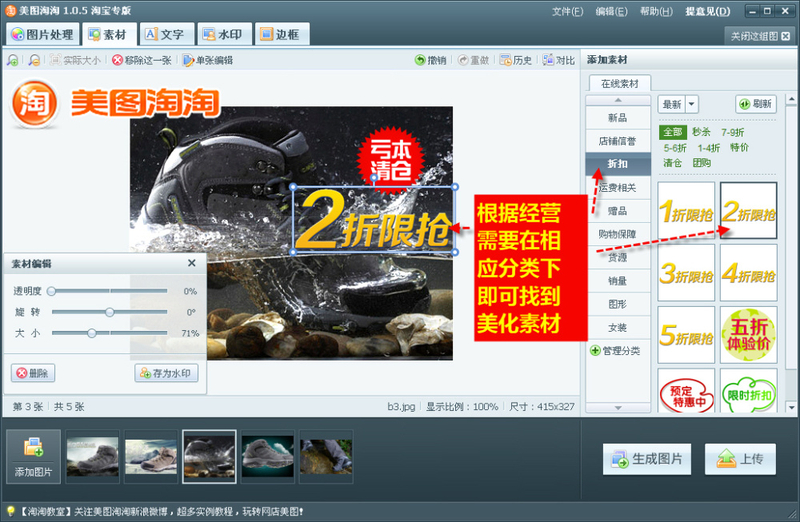Select the 5-6折 filter tag
This screenshot has width=800, height=522.
[x=674, y=148]
